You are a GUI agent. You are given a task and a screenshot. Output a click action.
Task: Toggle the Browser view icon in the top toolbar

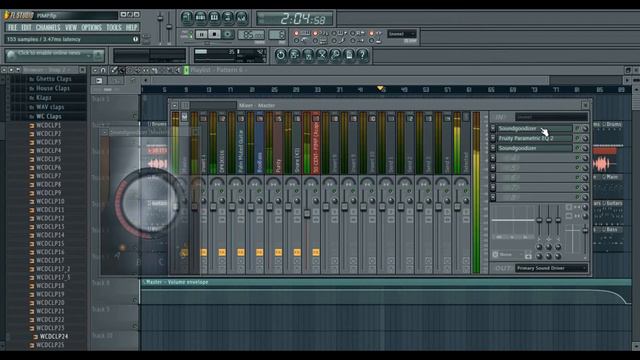point(228,18)
